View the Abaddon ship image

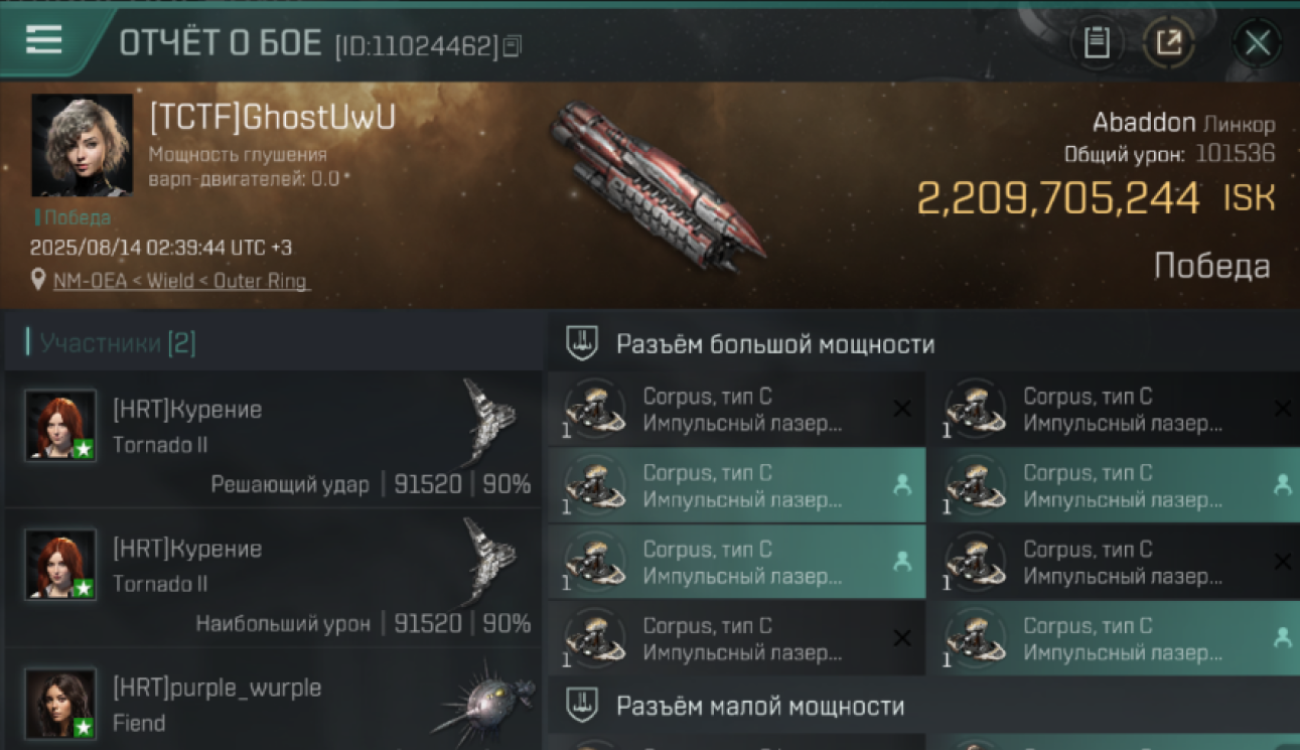click(x=655, y=187)
